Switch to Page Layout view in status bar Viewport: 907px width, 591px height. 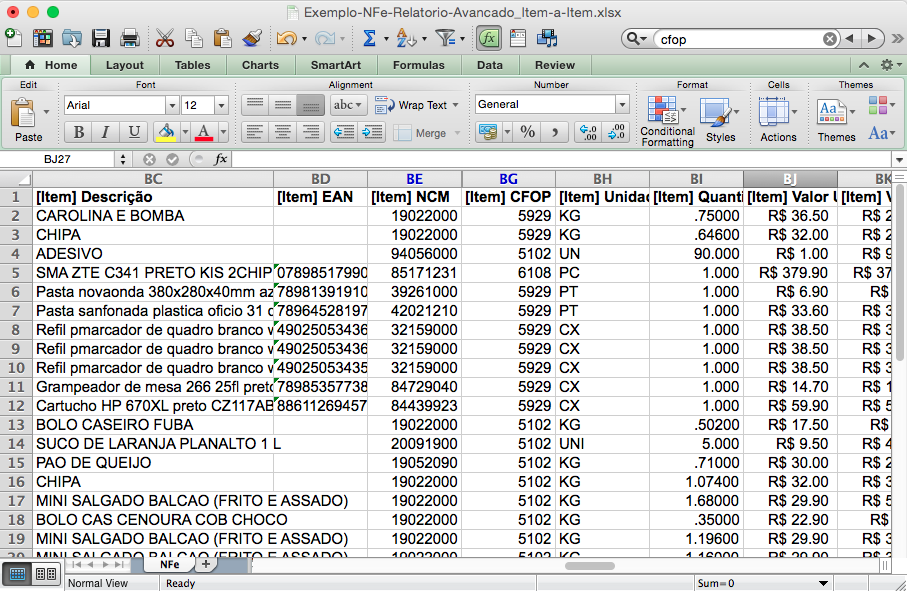point(46,574)
